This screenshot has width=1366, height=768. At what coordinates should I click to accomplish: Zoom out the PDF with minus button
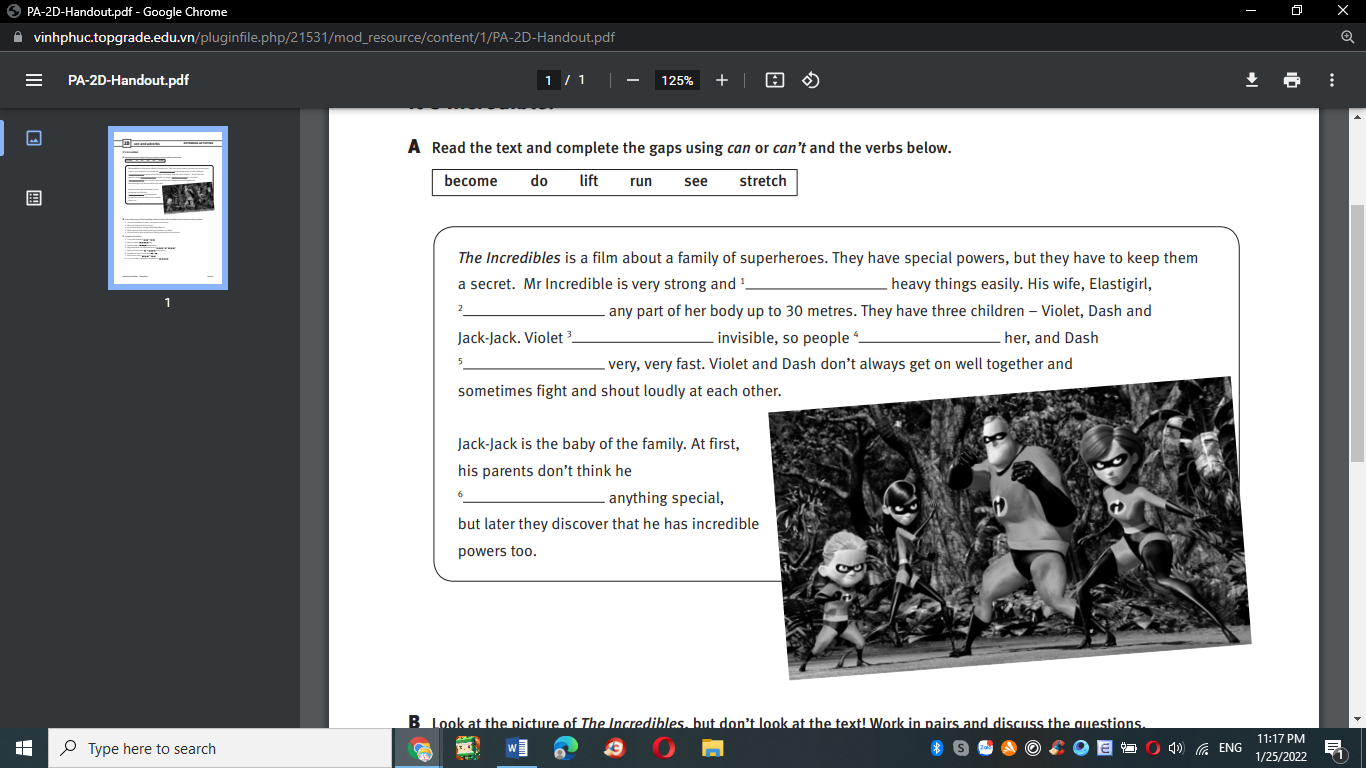632,80
